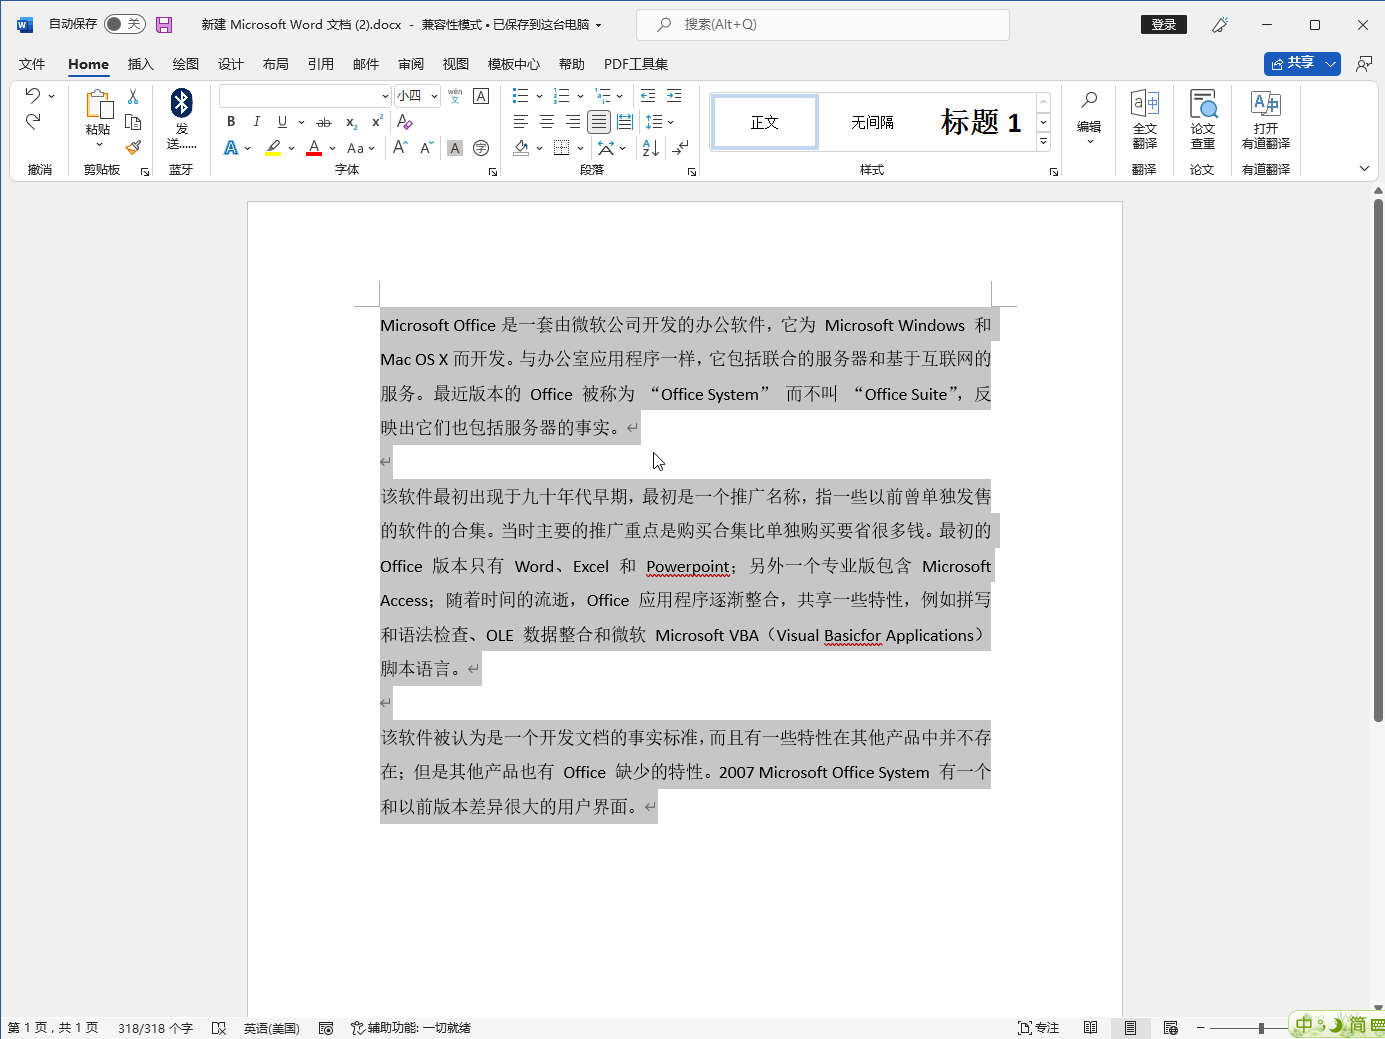Apply strikethrough formatting
Viewport: 1385px width, 1039px height.
pyautogui.click(x=323, y=122)
